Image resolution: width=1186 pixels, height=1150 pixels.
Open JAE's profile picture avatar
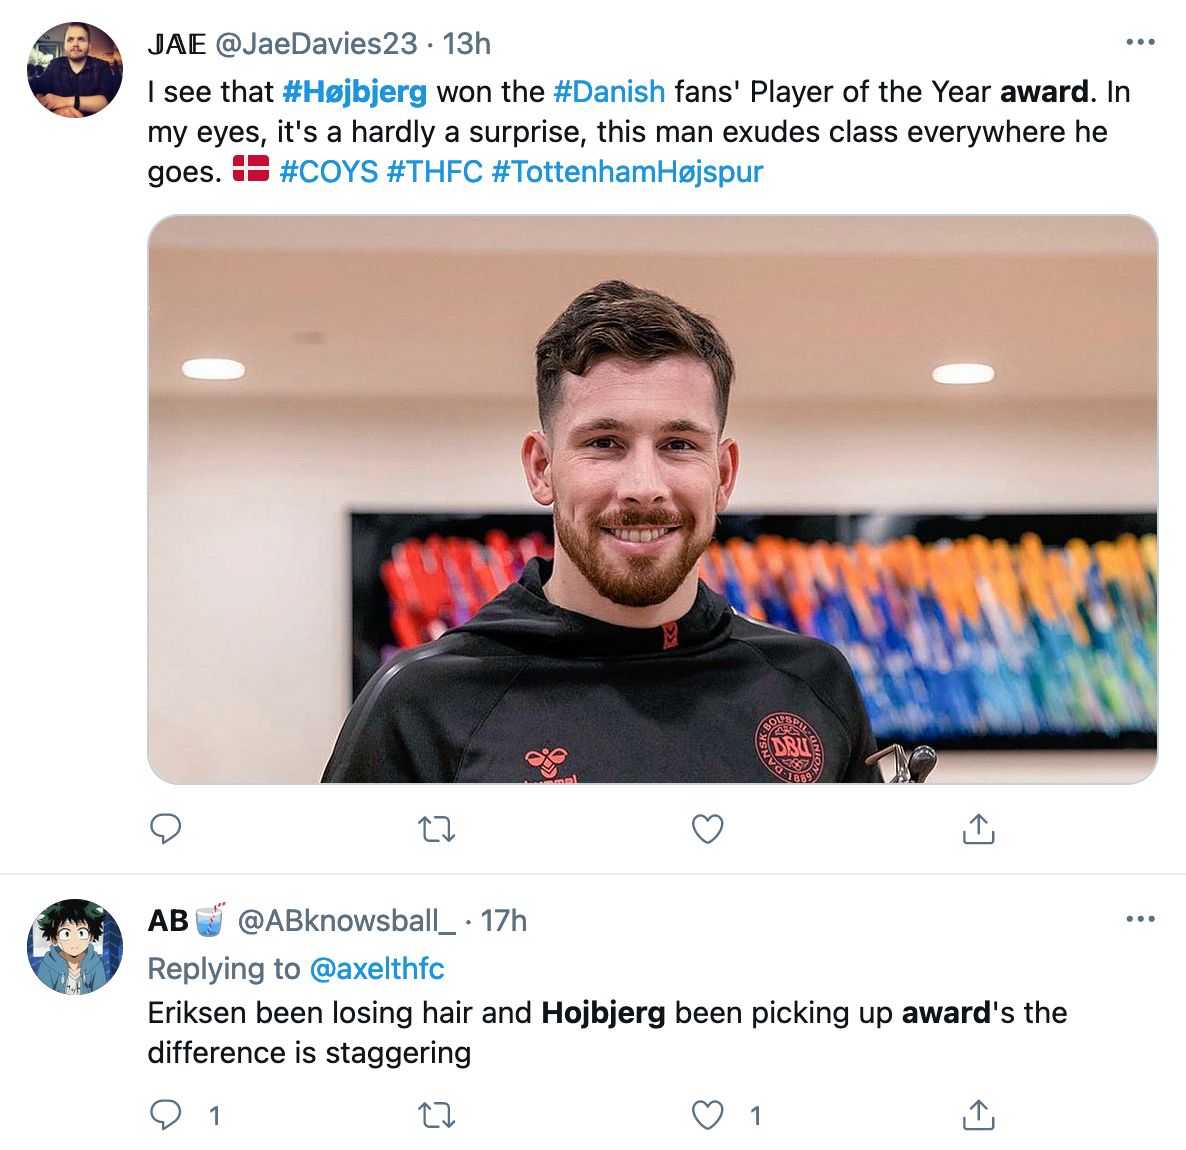pos(75,70)
